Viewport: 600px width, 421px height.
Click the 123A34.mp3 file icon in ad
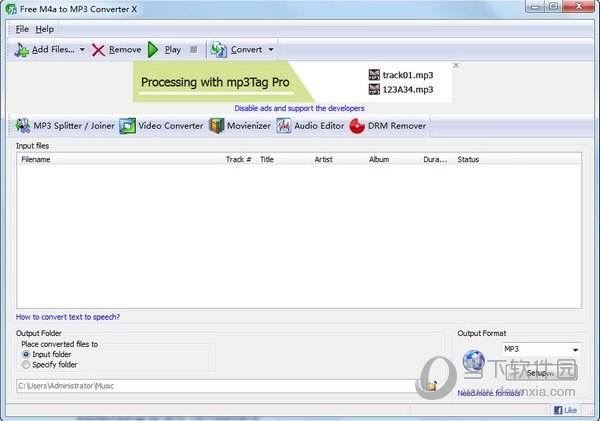pyautogui.click(x=374, y=89)
